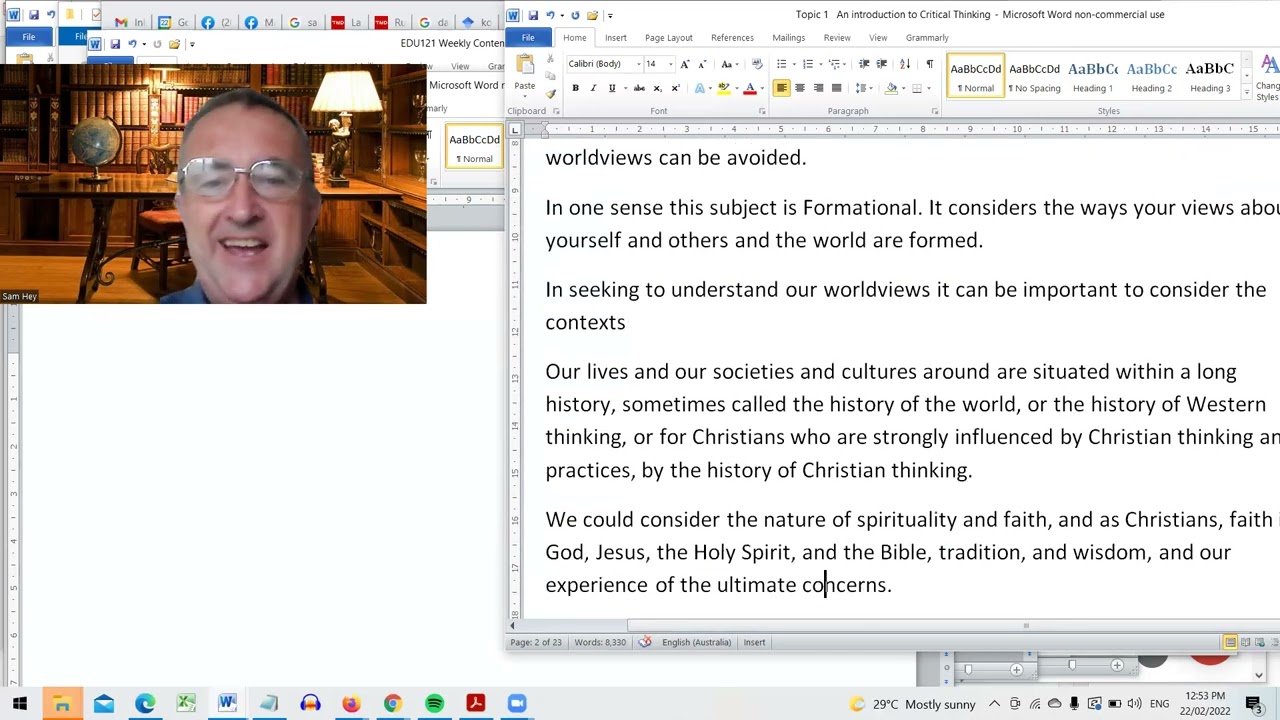Switch to the Mailings tab
Screen dimensions: 1280x720
pyautogui.click(x=788, y=38)
